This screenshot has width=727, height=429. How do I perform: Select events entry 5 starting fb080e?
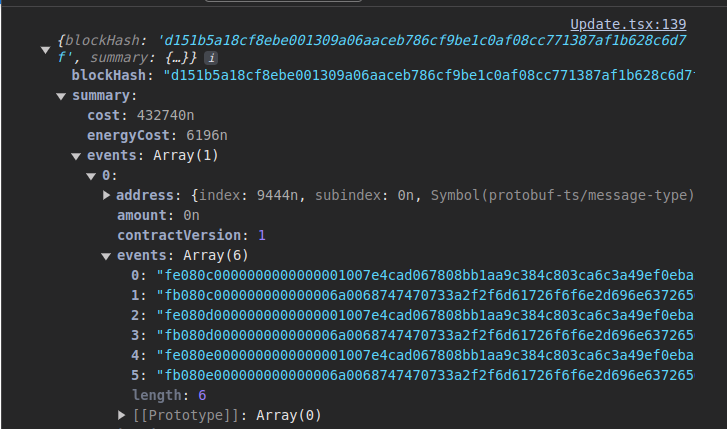coord(425,375)
